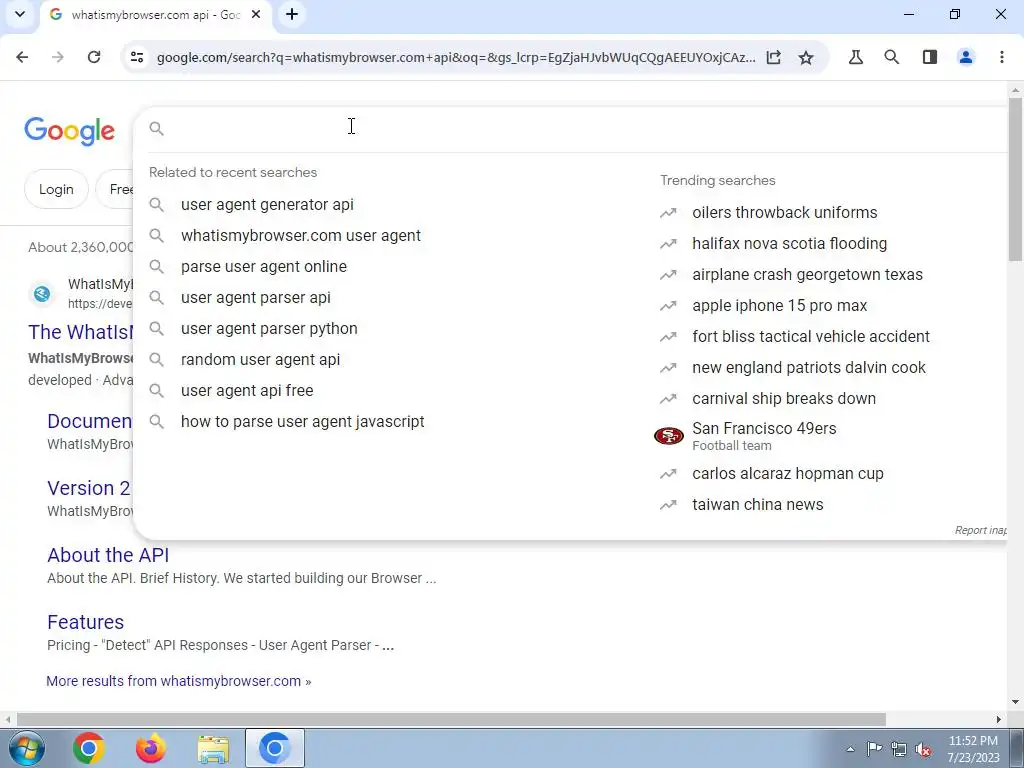Choose suggestion whatismybrowser.com user agent

pos(300,236)
